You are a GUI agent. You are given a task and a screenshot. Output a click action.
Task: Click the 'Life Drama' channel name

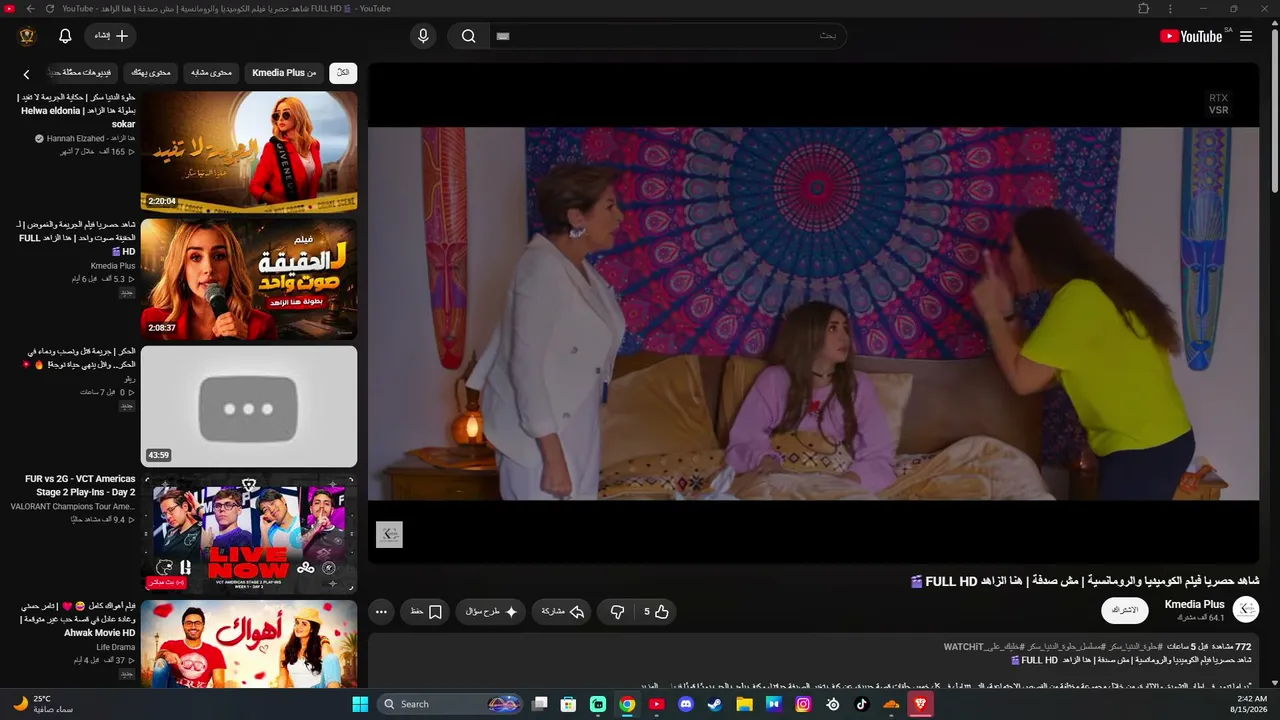[x=116, y=648]
